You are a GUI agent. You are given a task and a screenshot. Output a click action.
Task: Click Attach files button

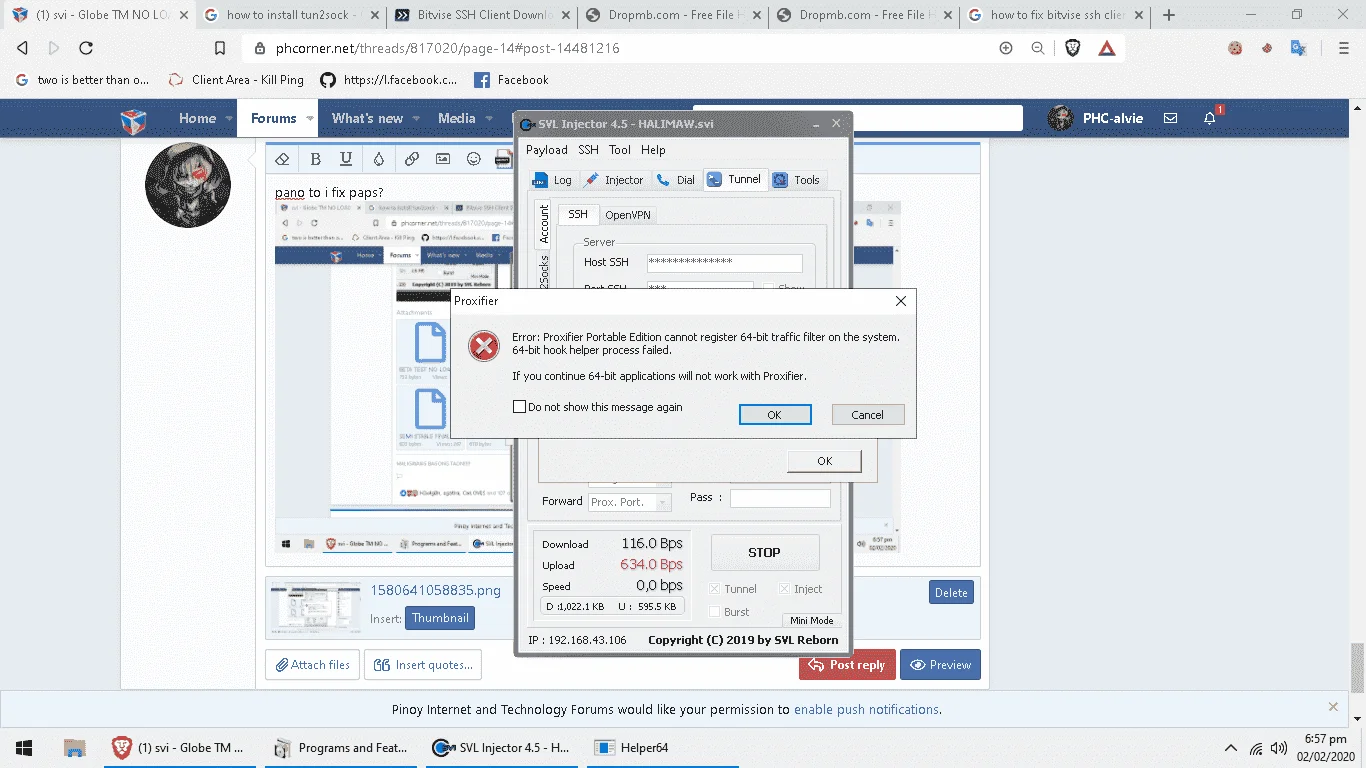(310, 665)
